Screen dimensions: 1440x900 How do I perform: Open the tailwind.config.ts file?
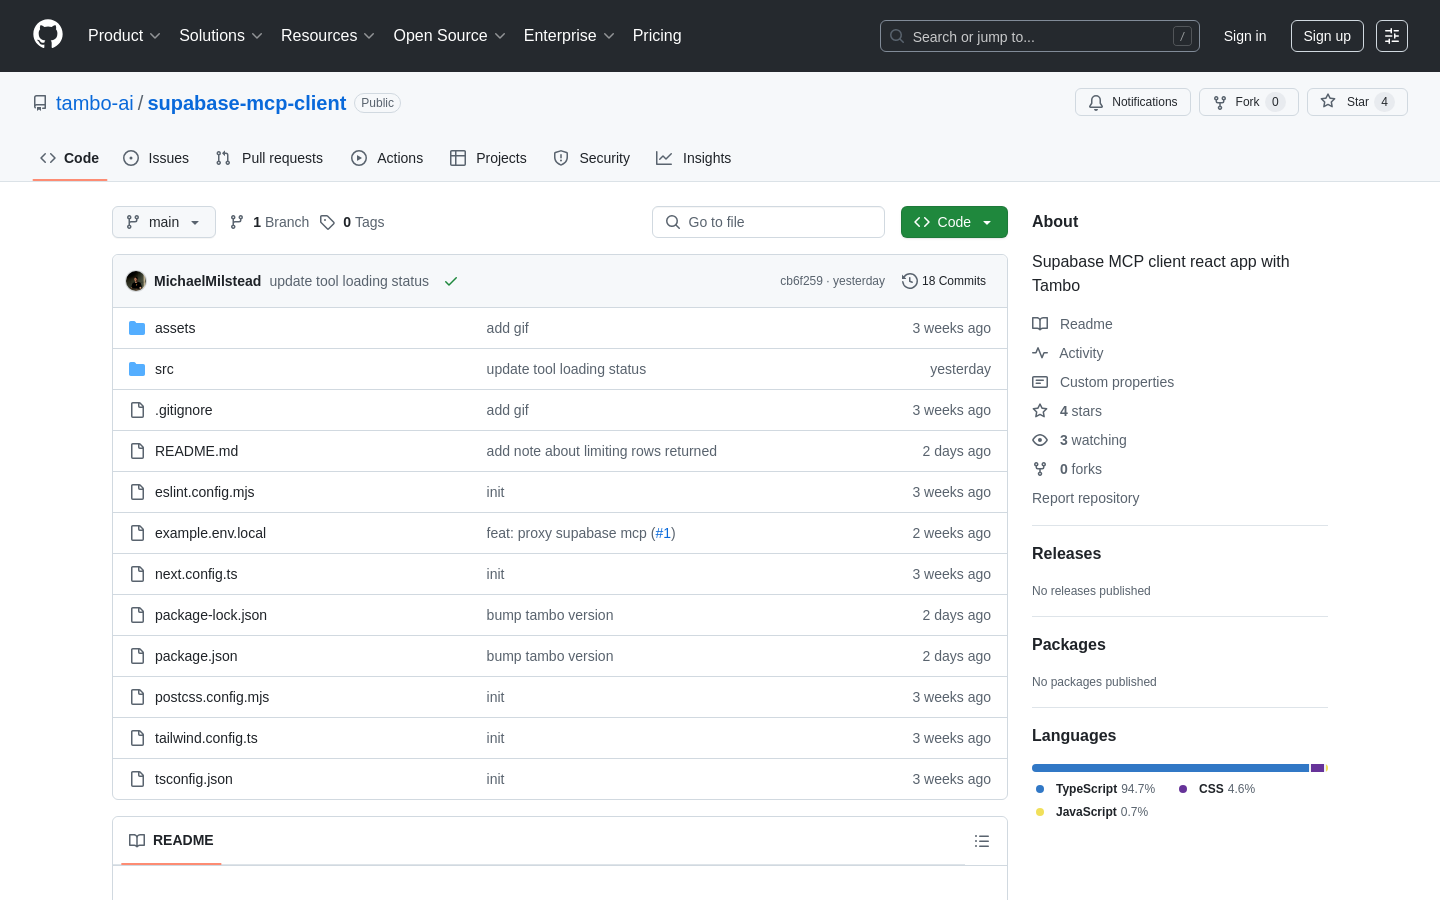(206, 738)
